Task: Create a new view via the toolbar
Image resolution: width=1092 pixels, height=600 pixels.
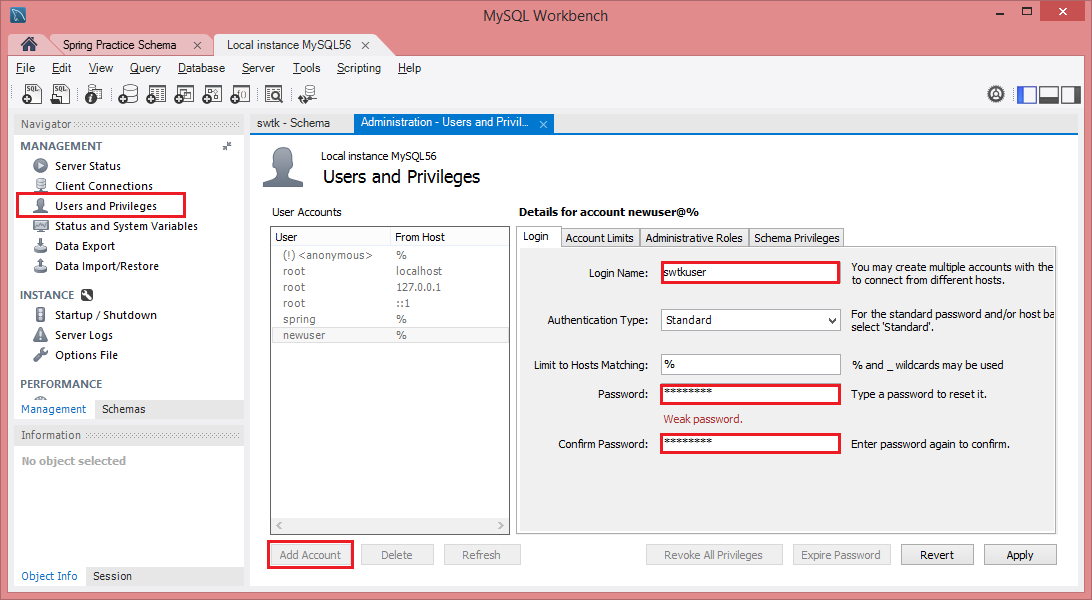Action: coord(184,93)
